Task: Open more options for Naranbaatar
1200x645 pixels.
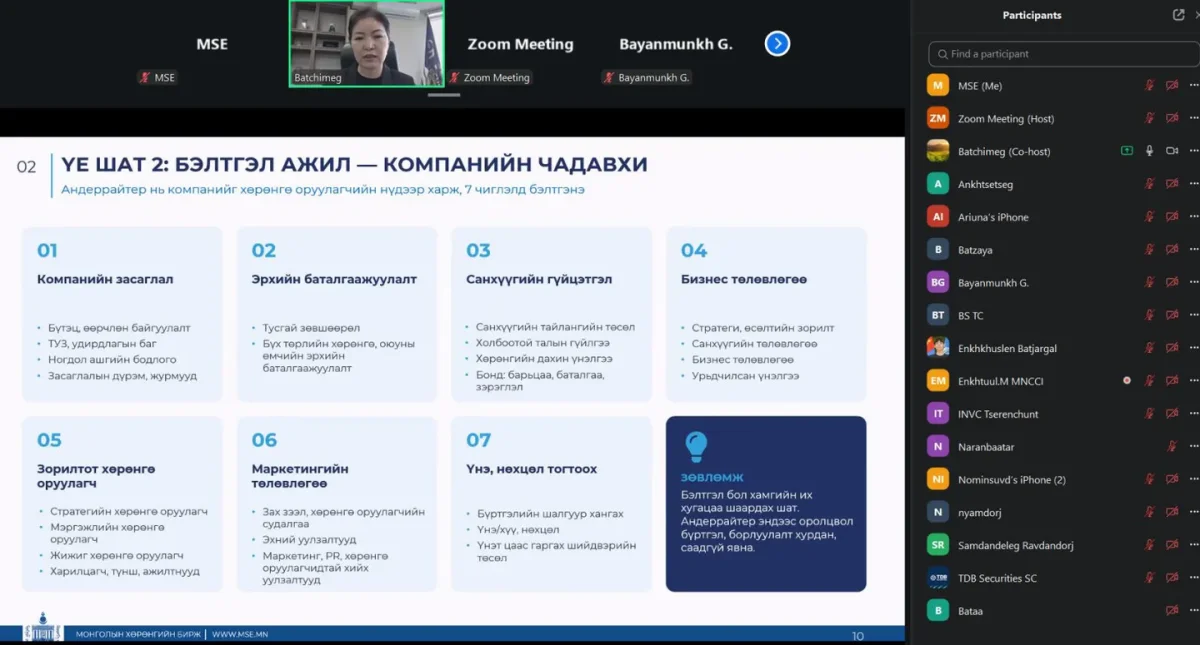Action: tap(1193, 447)
